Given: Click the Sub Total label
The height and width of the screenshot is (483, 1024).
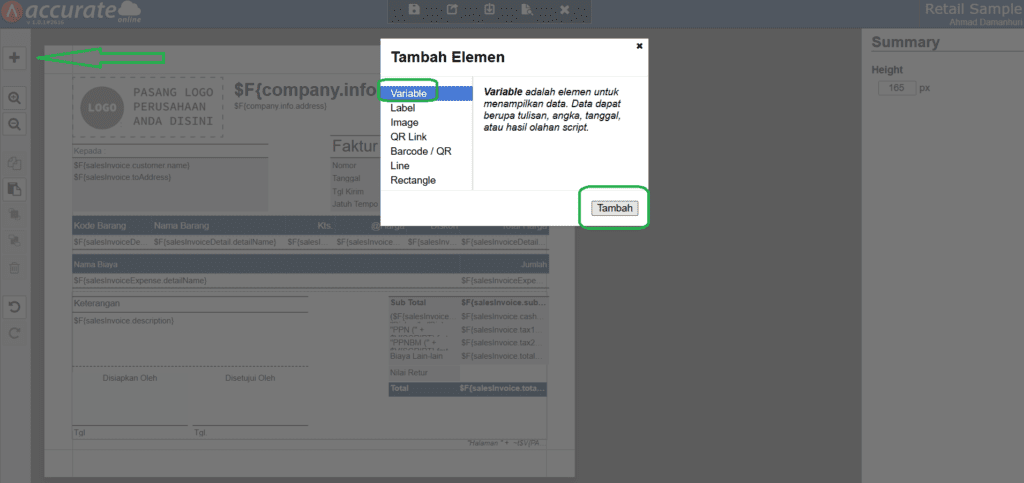Looking at the screenshot, I should (x=408, y=303).
